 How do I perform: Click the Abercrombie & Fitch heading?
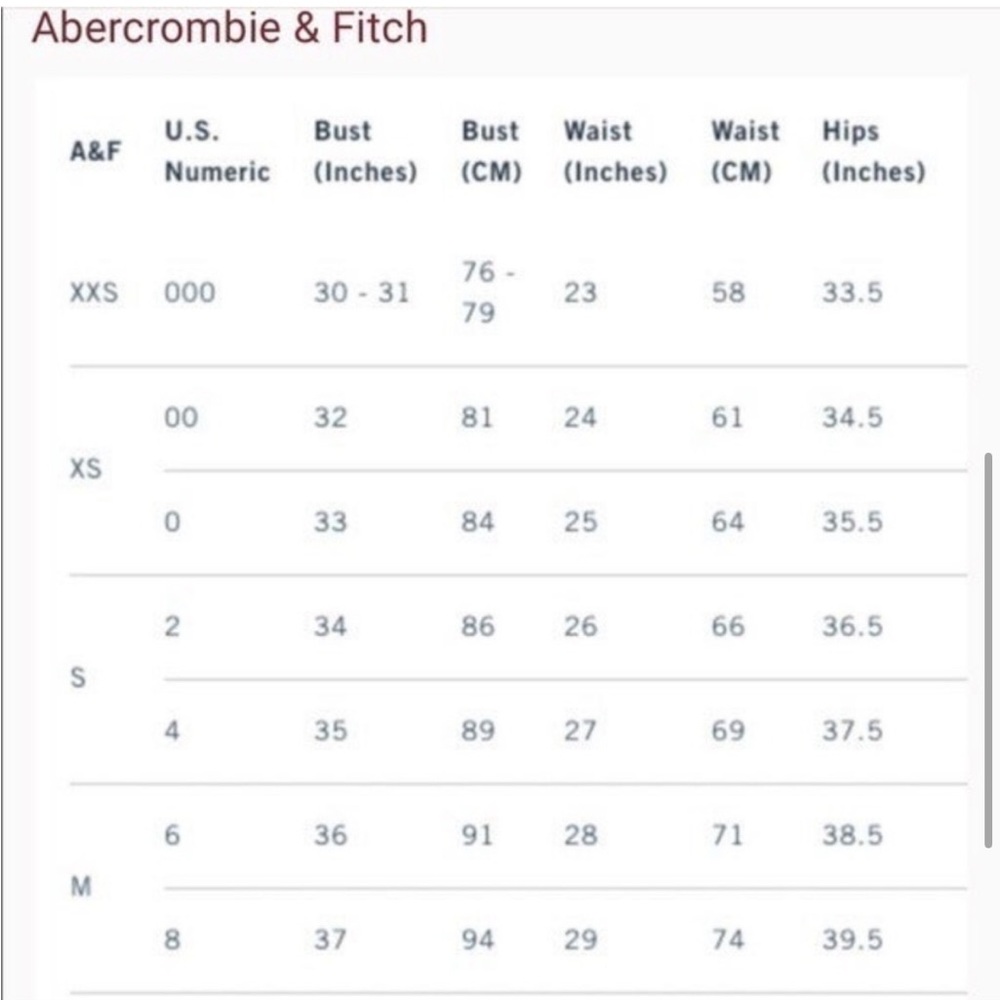click(x=230, y=29)
